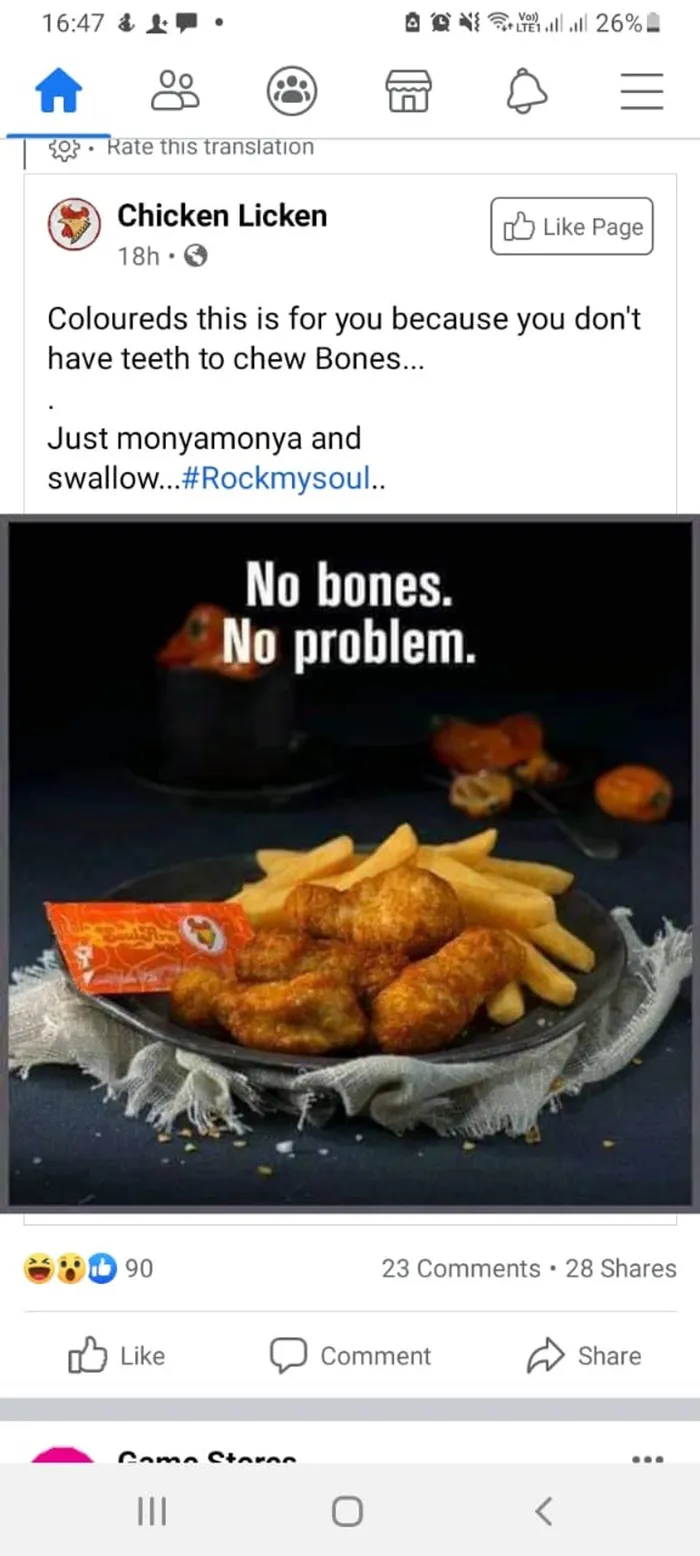Comment on the Chicken Licken post
The height and width of the screenshot is (1556, 700).
point(350,1356)
